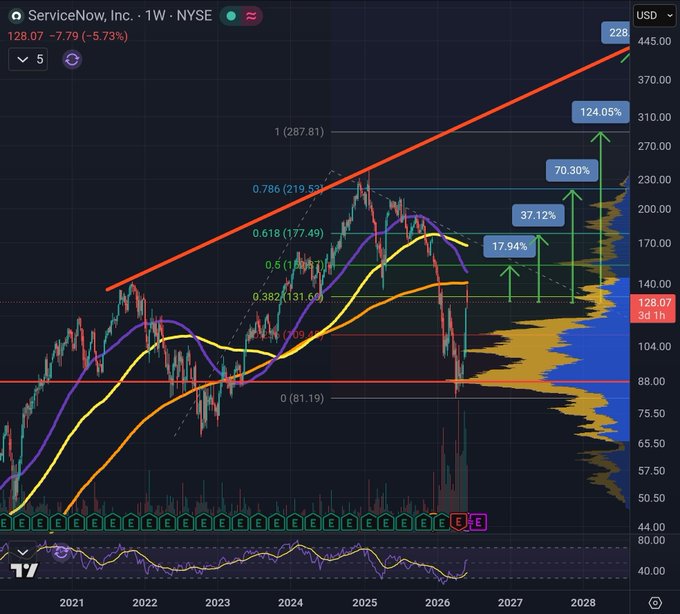The image size is (680, 614).
Task: Select the green arrow under 124.05% label
Action: click(601, 216)
